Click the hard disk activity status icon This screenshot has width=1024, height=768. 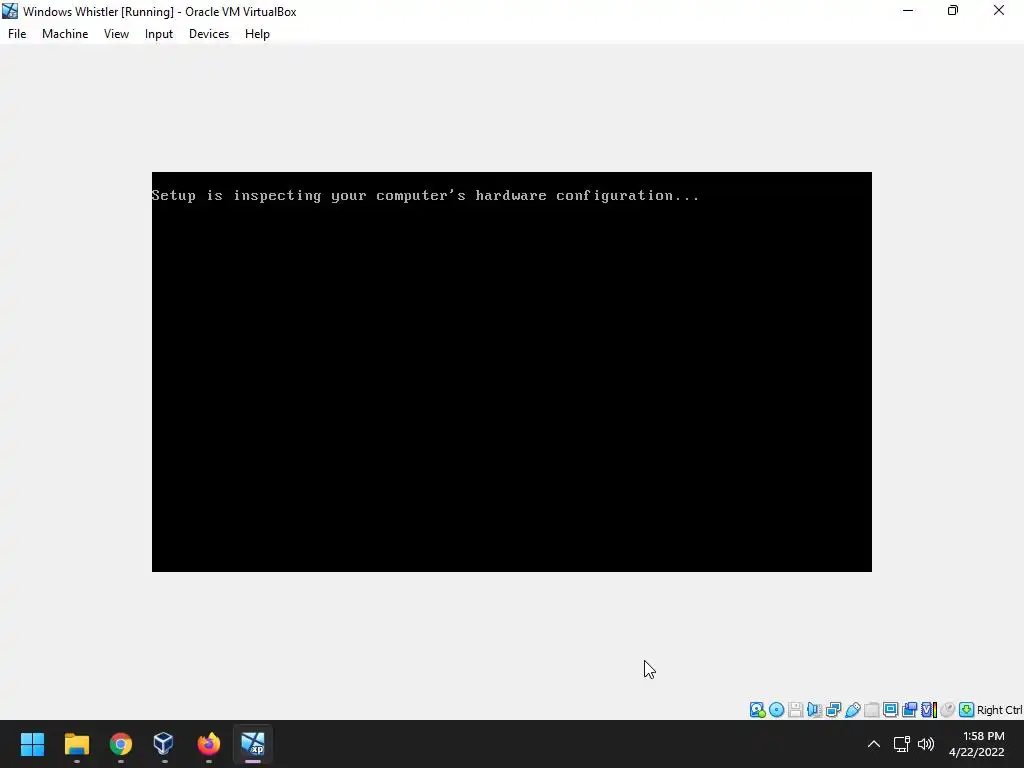tap(758, 710)
